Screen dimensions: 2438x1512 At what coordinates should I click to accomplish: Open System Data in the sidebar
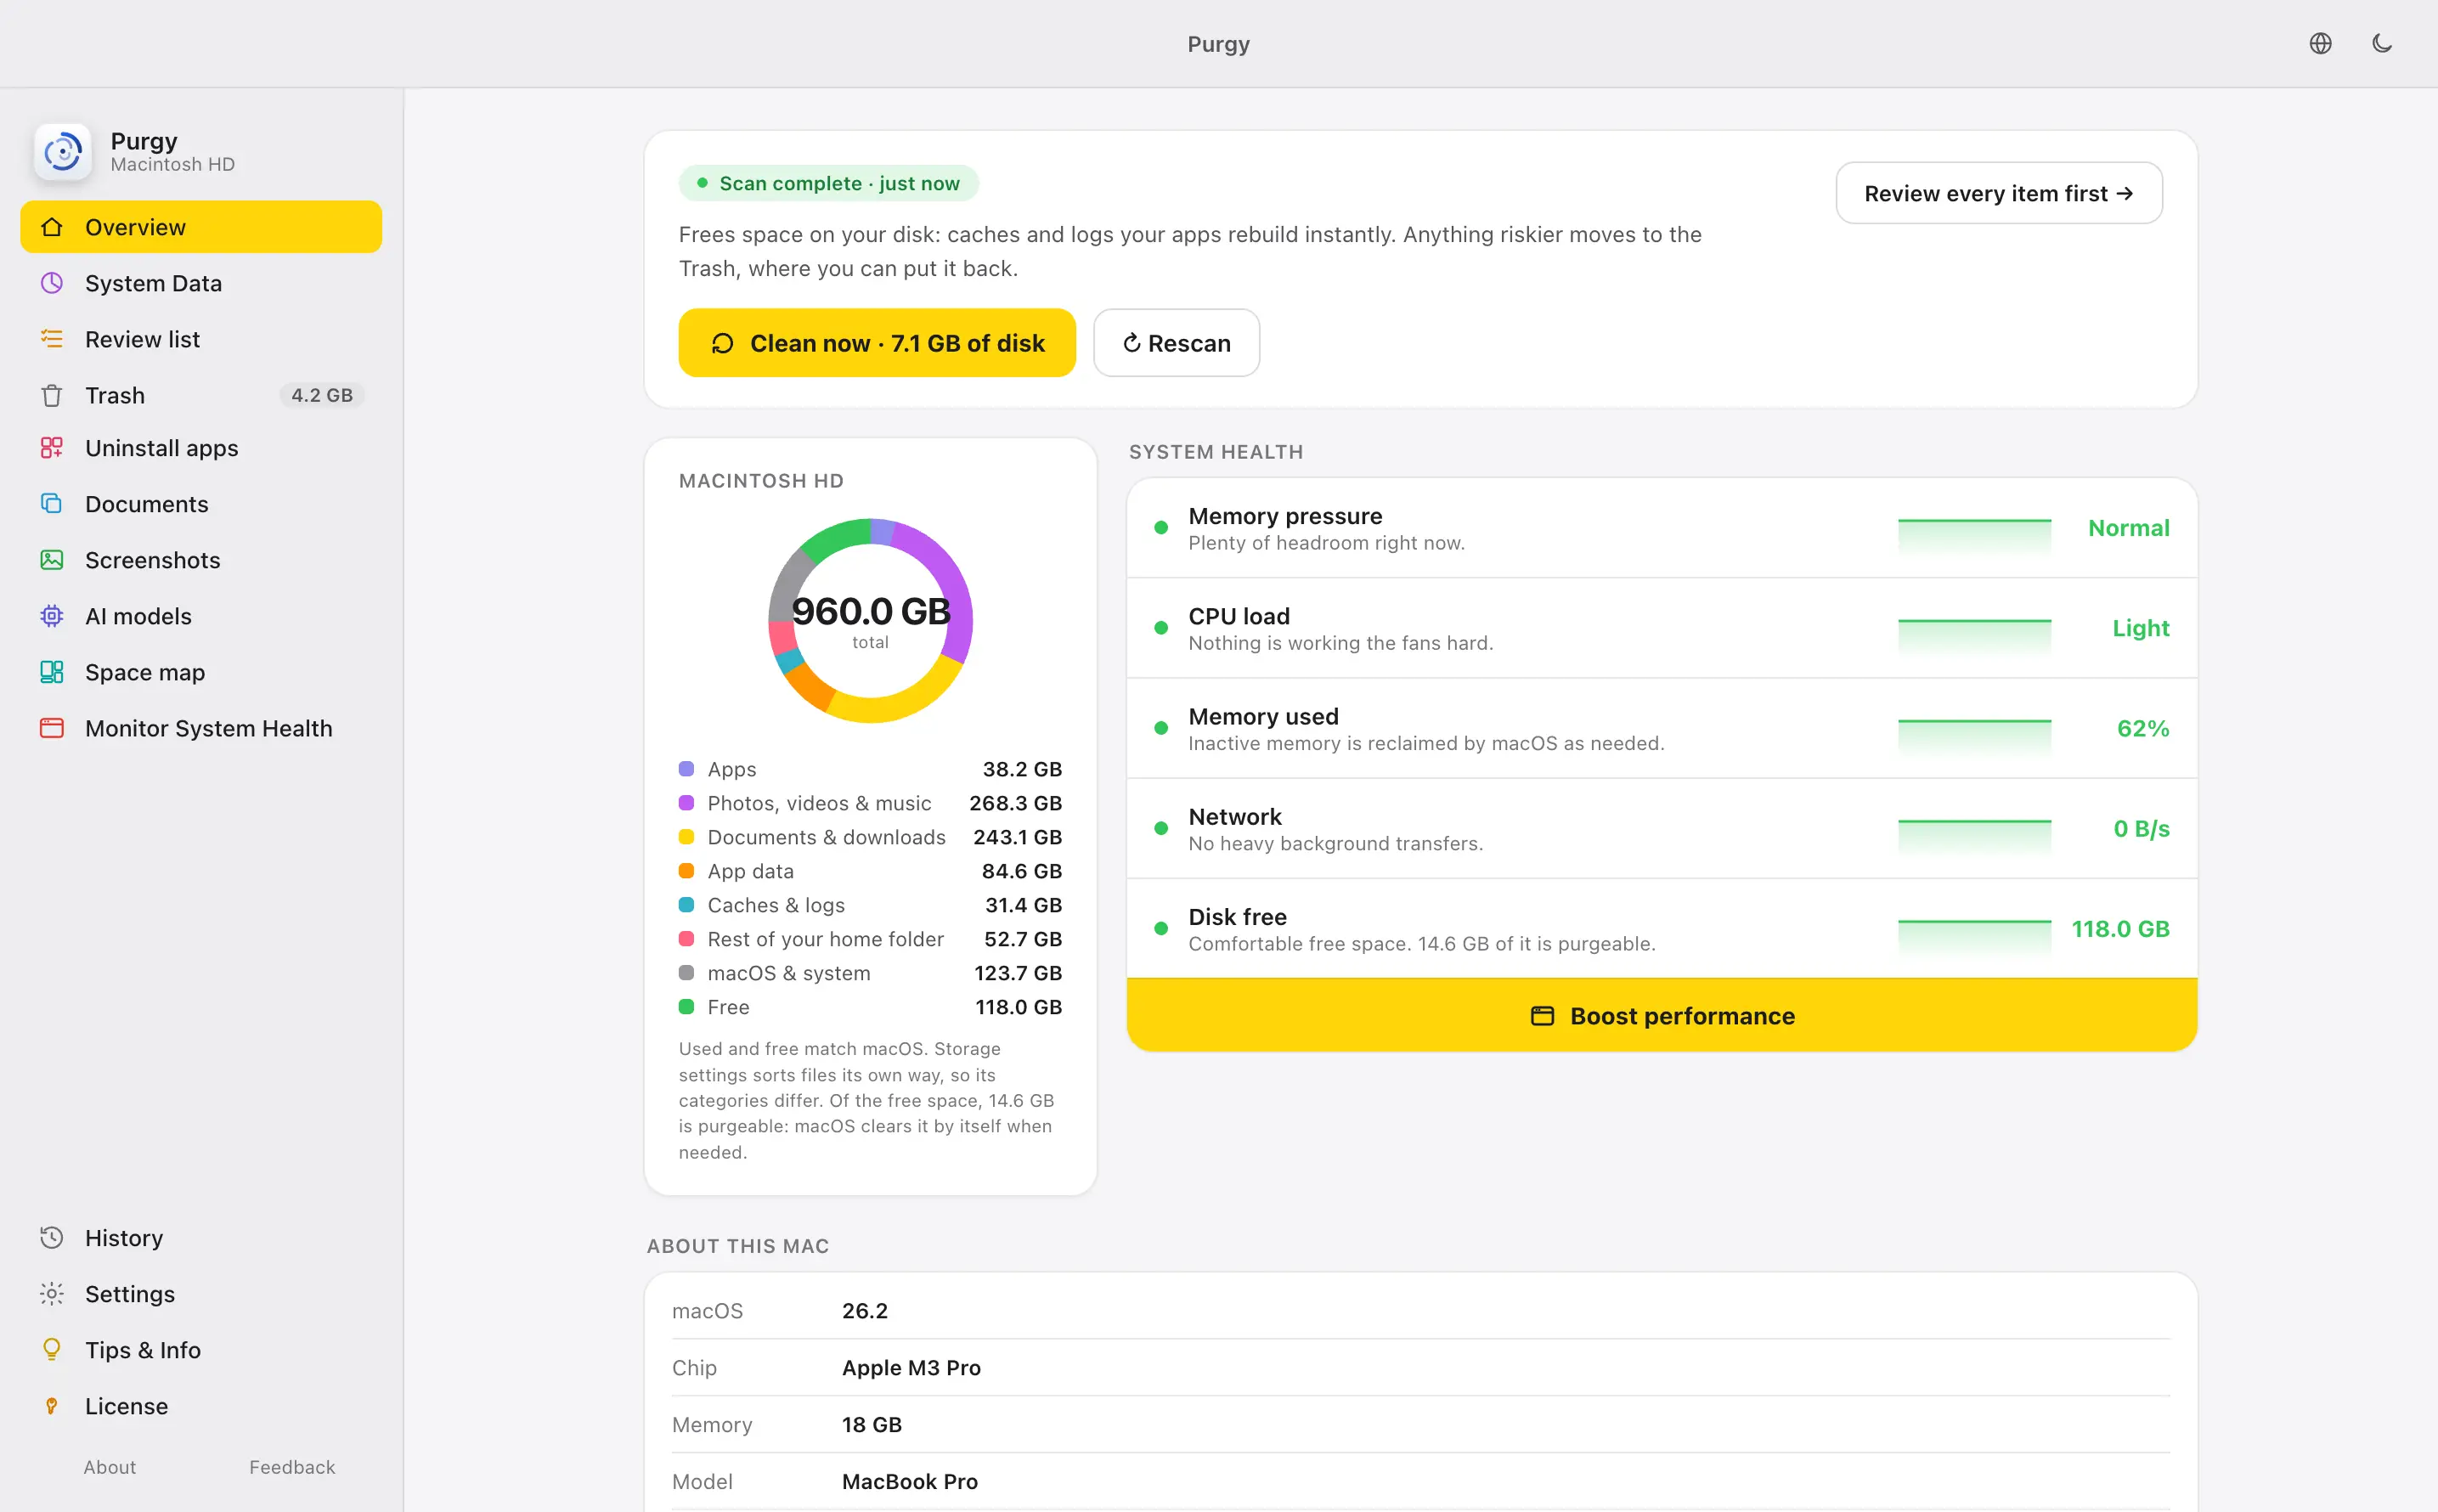(x=201, y=283)
